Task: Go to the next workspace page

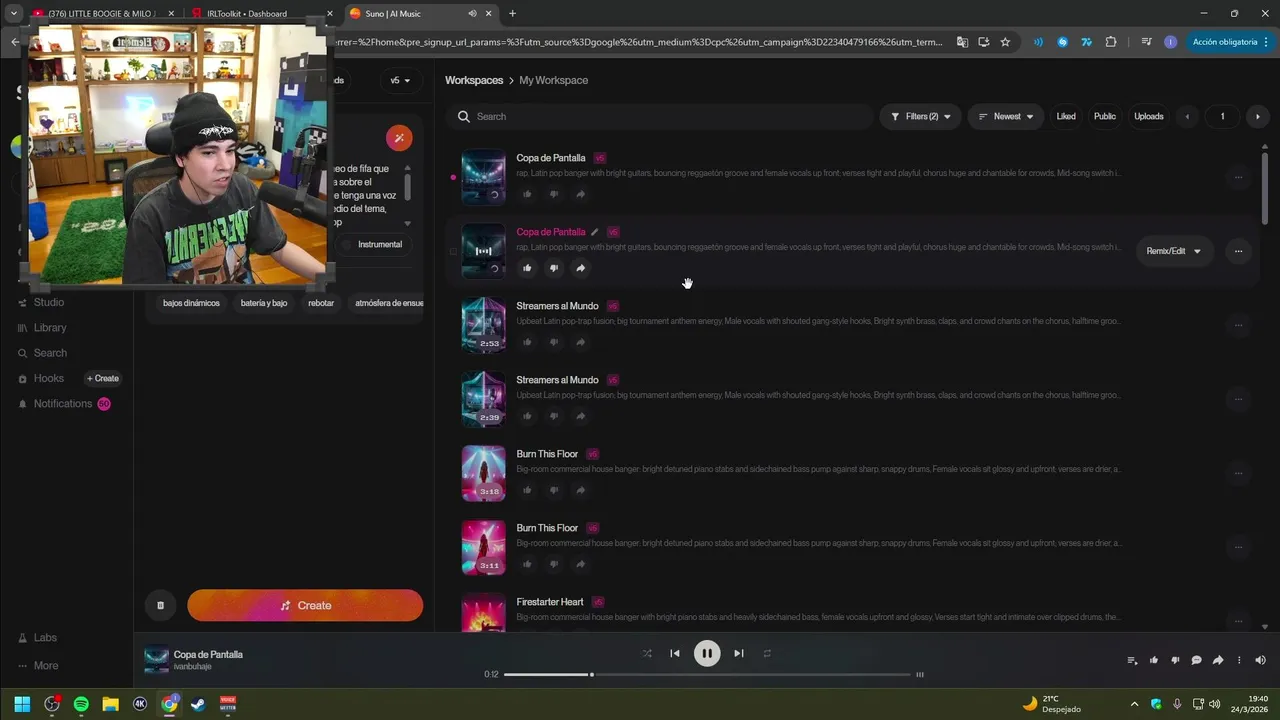Action: (x=1257, y=116)
